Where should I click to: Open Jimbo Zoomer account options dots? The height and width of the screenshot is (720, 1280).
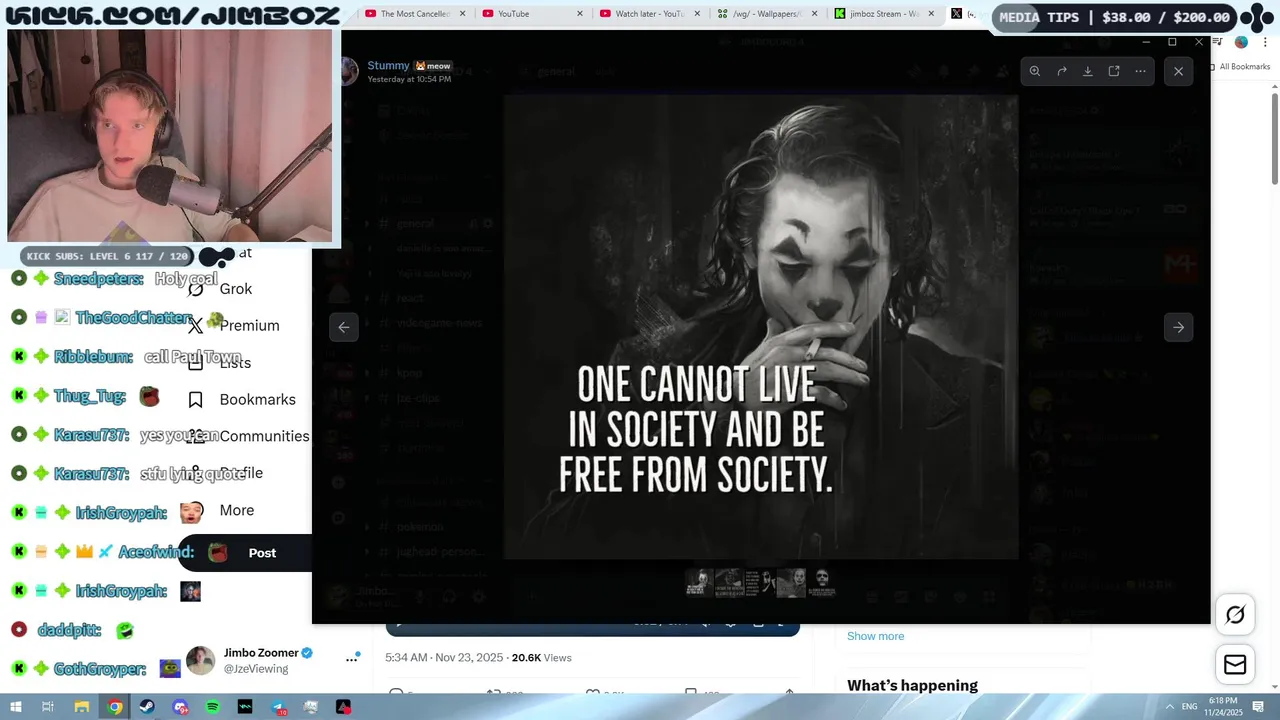click(x=352, y=658)
